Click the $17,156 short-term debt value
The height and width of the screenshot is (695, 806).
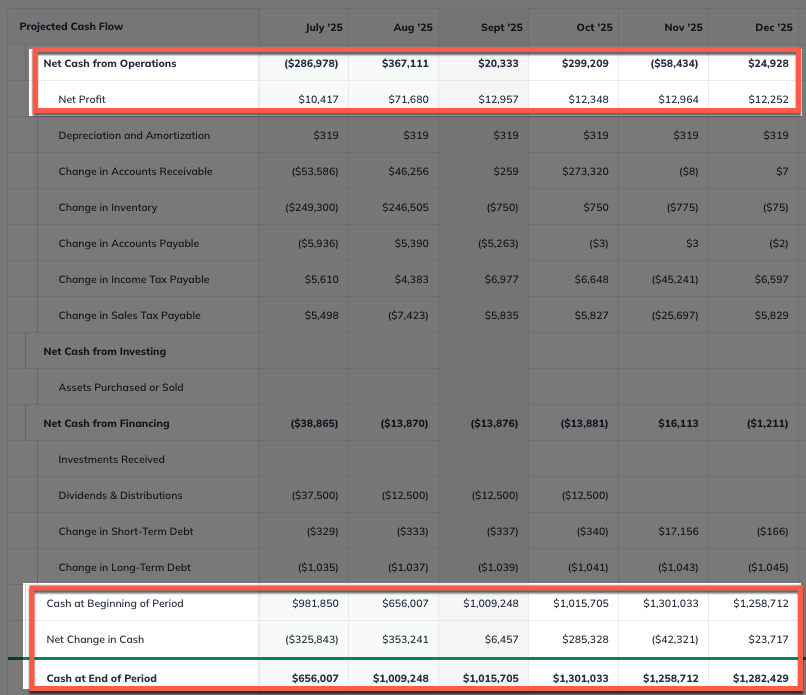pyautogui.click(x=679, y=531)
